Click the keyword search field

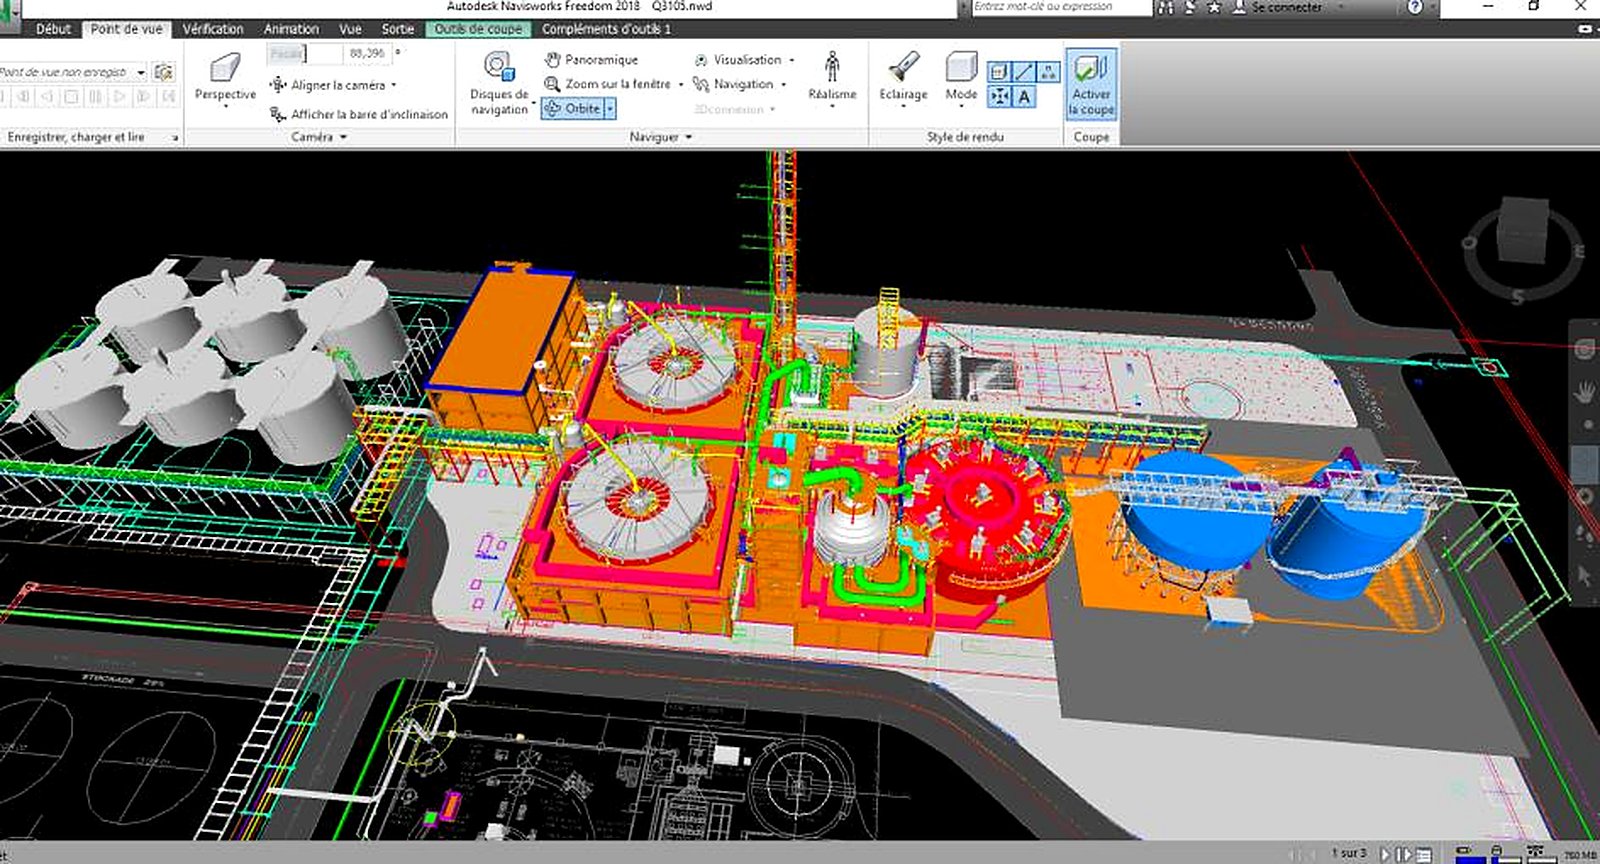[1061, 7]
